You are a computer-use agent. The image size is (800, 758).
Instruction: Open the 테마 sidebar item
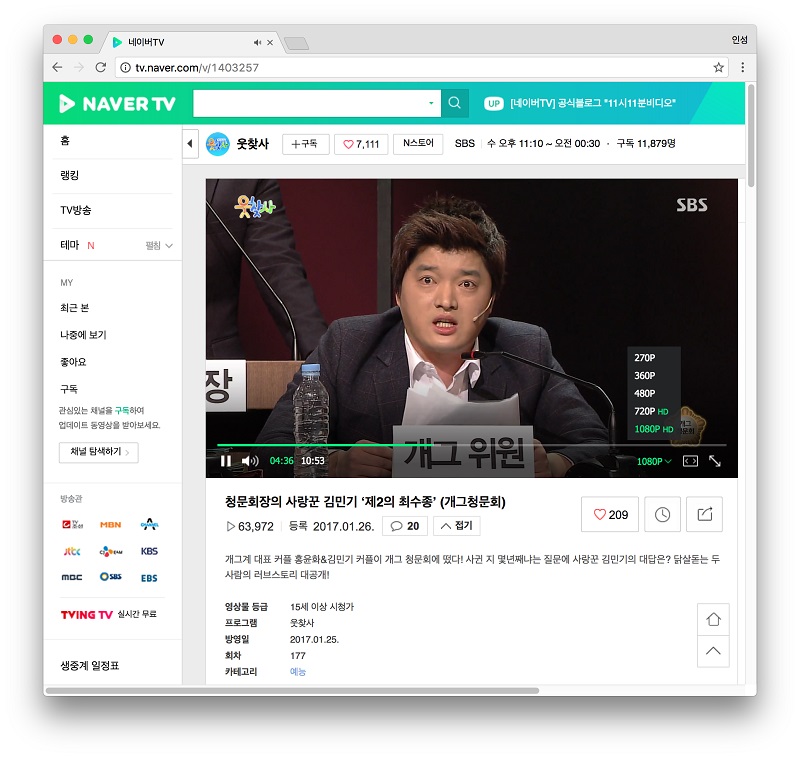tap(69, 245)
